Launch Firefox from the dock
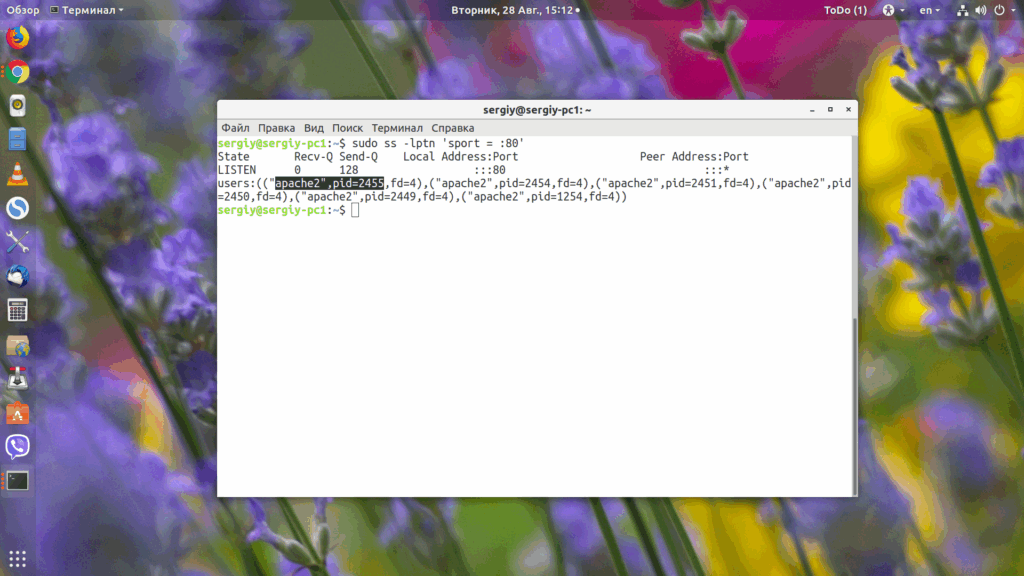Image resolution: width=1024 pixels, height=576 pixels. point(18,37)
